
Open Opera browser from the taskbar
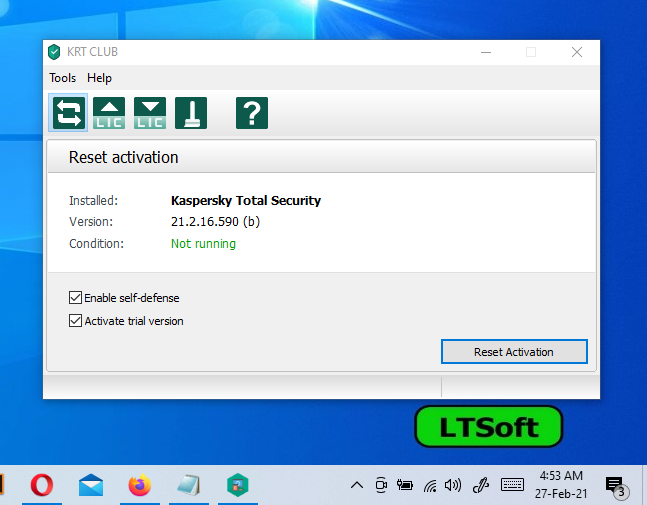[42, 485]
